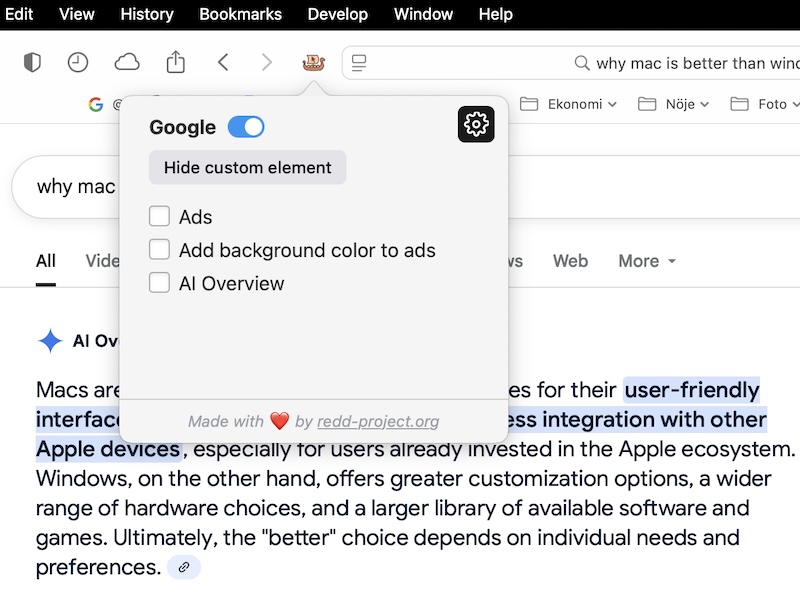The height and width of the screenshot is (593, 800).
Task: Click the magnifier icon in address bar
Action: [x=582, y=63]
